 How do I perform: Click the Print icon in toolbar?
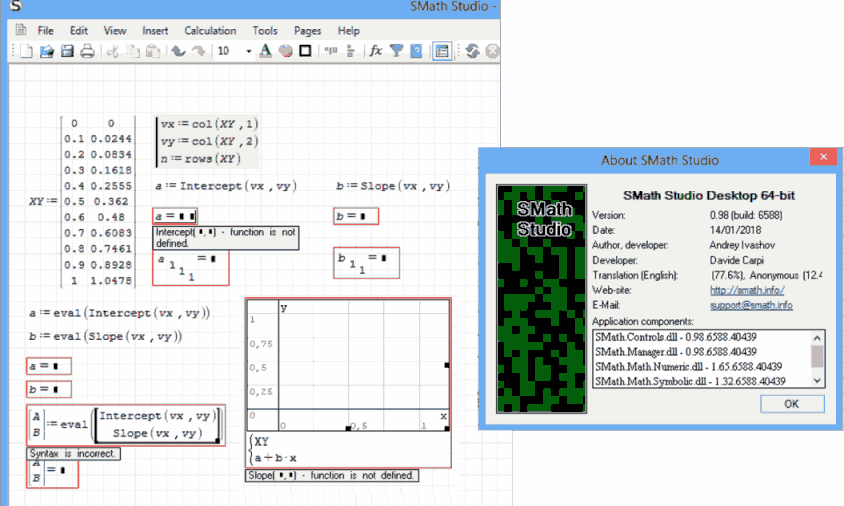87,51
